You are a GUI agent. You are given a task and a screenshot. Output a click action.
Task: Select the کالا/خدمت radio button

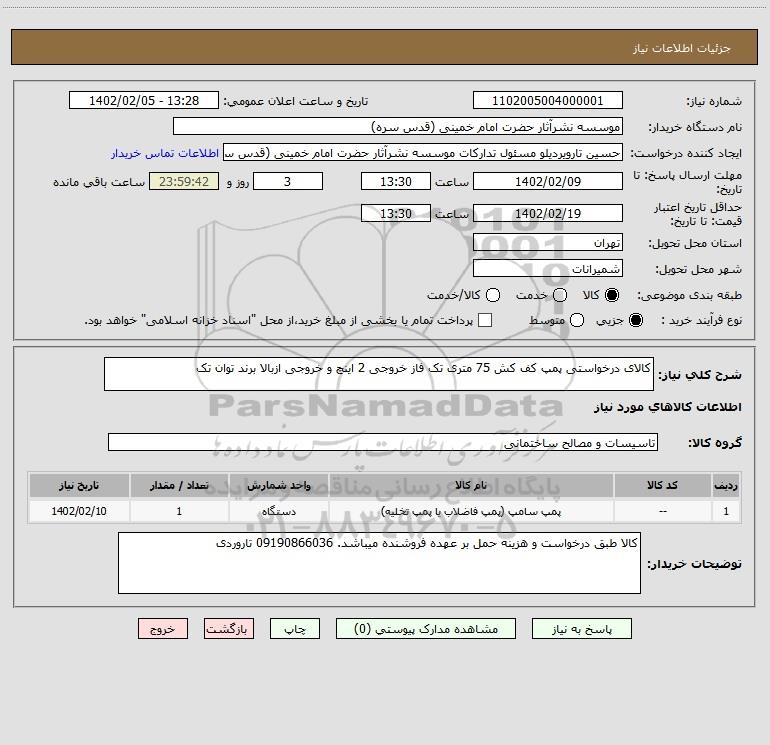pyautogui.click(x=493, y=295)
